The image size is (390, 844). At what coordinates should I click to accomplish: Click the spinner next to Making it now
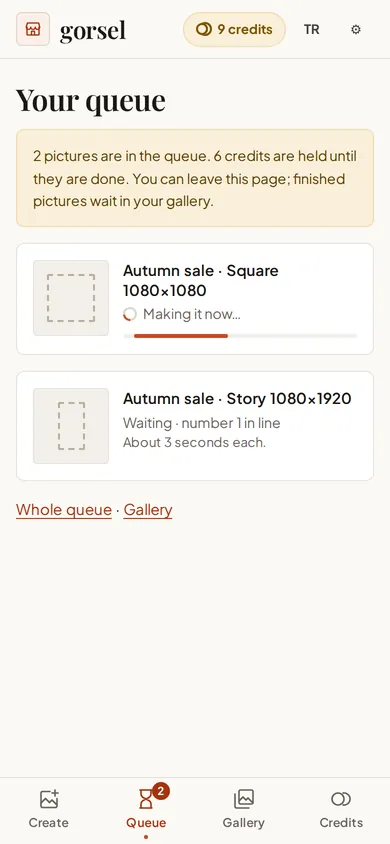pyautogui.click(x=130, y=314)
